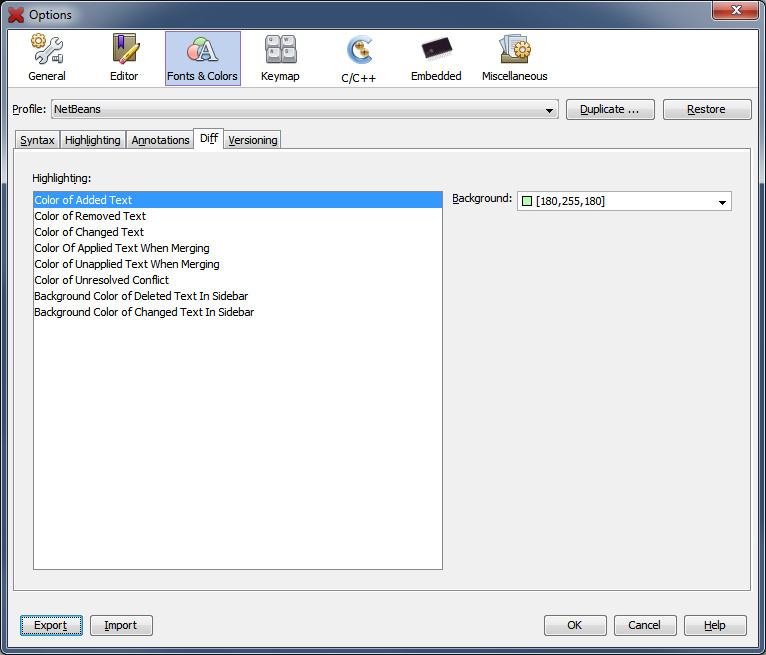Select 'Color of Unresolved Conflict' item
This screenshot has width=766, height=655.
coord(238,280)
